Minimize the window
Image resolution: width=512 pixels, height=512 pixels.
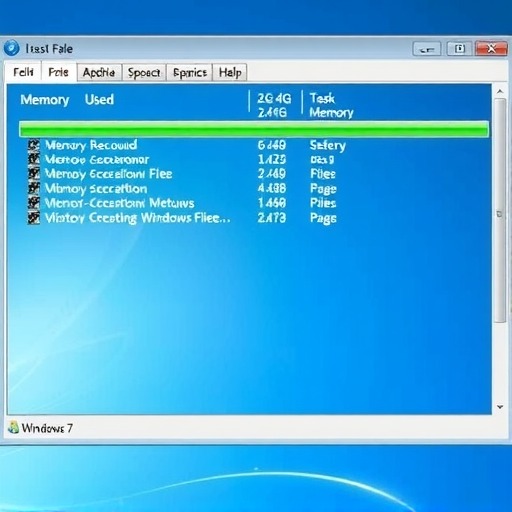tap(427, 49)
